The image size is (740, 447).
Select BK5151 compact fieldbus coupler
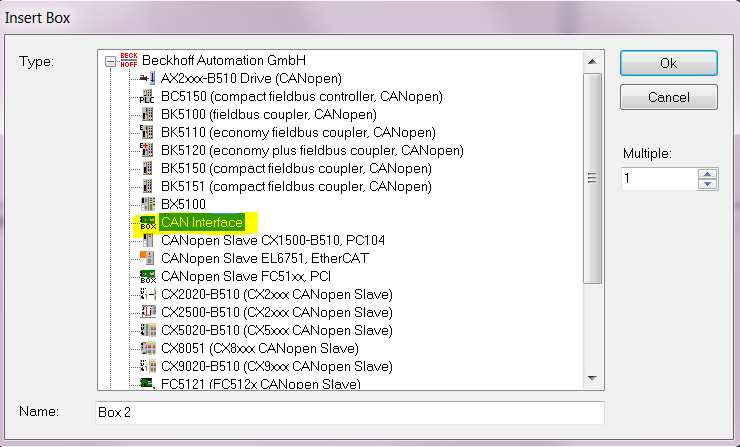tap(296, 186)
